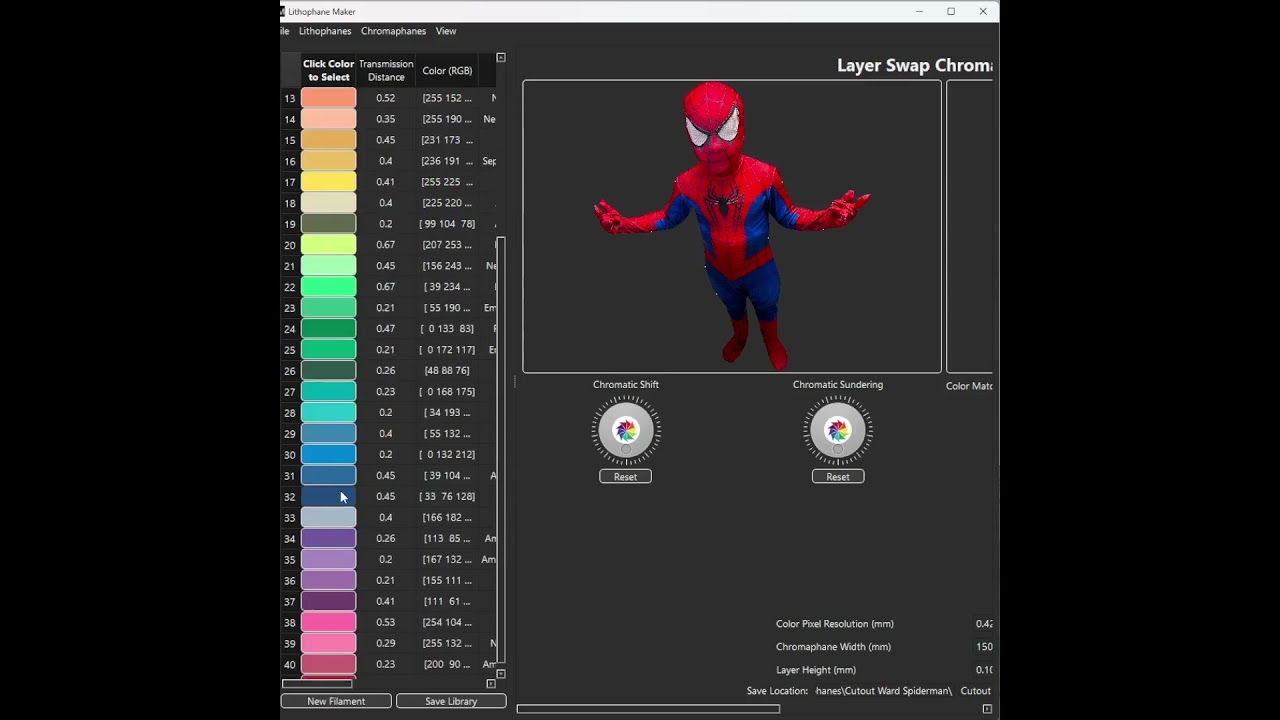The width and height of the screenshot is (1280, 720).
Task: Choose the navy blue swatch in row 32
Action: coord(328,497)
